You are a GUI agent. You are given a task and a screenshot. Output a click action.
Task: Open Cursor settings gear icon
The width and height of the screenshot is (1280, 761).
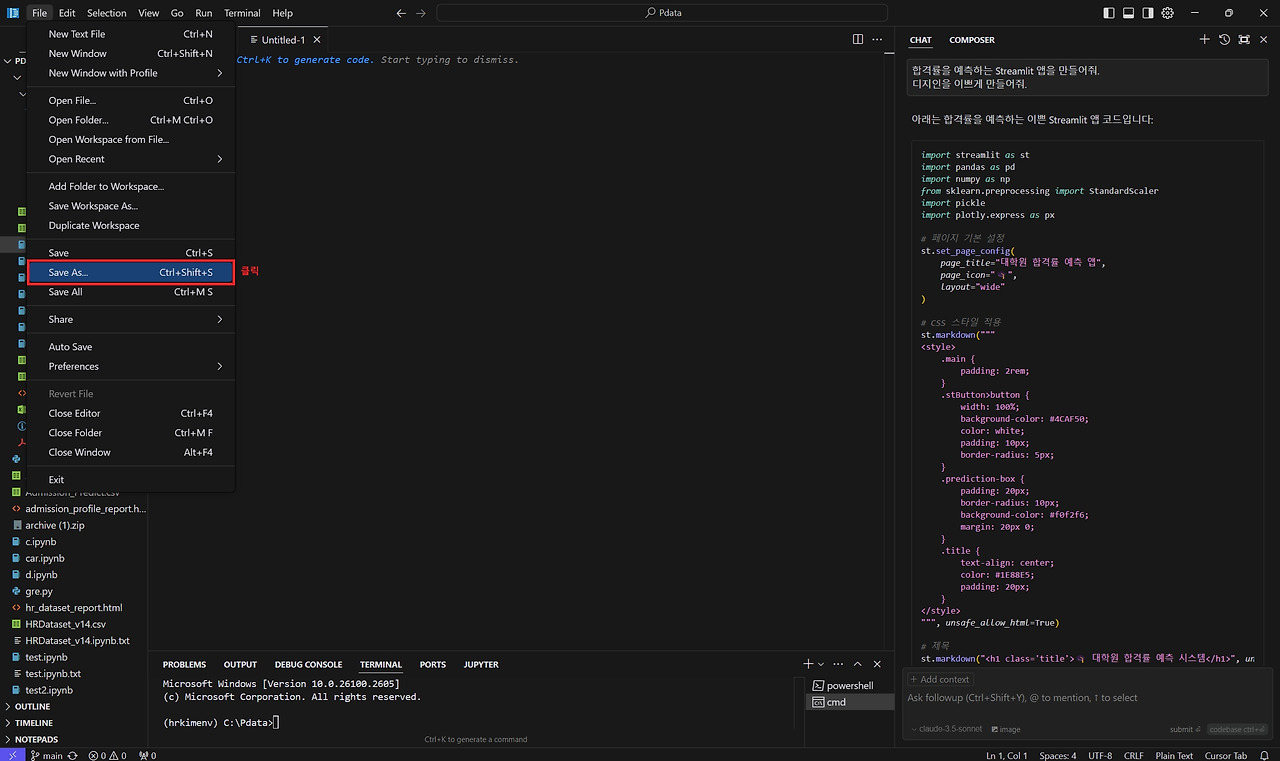[1167, 13]
